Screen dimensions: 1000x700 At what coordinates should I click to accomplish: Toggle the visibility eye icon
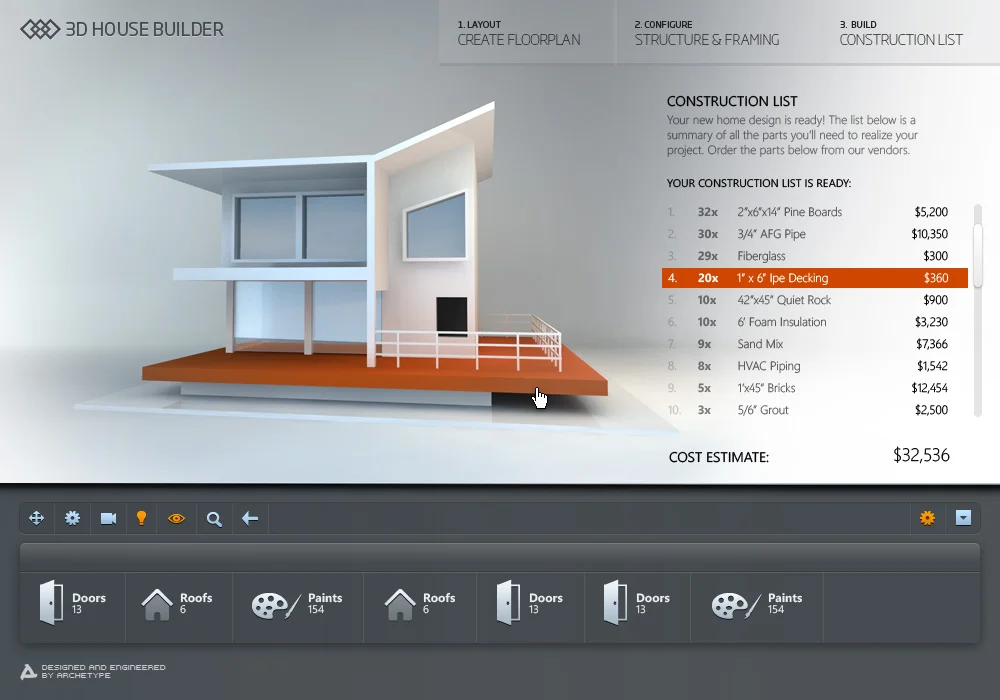coord(177,518)
